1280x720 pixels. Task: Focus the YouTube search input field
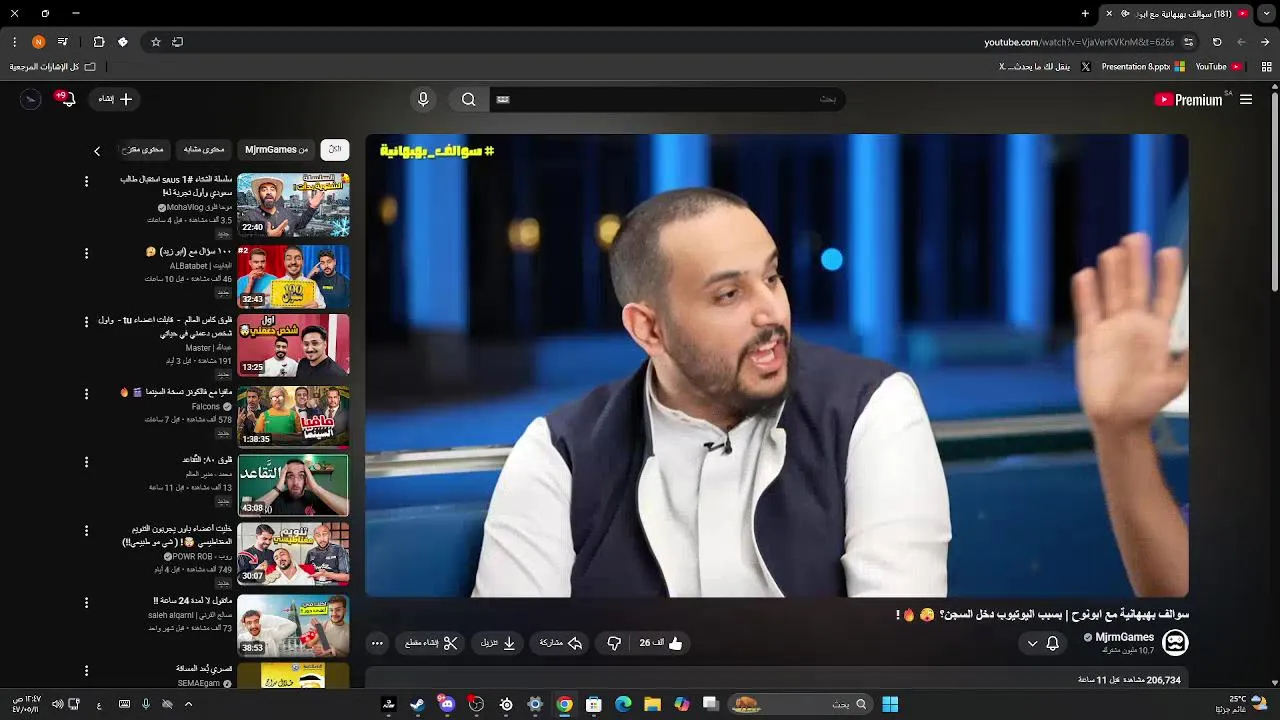pos(668,99)
